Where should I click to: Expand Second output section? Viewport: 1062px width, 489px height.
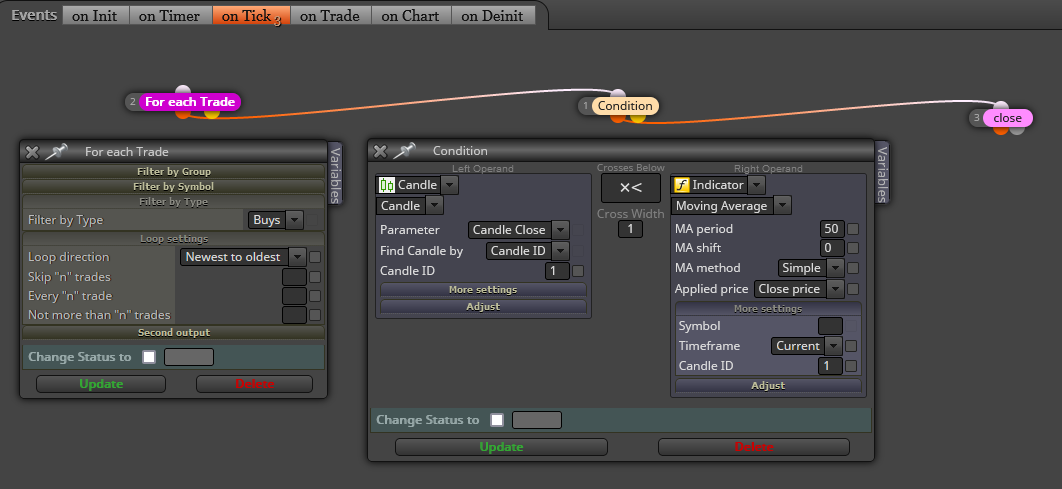[x=173, y=333]
